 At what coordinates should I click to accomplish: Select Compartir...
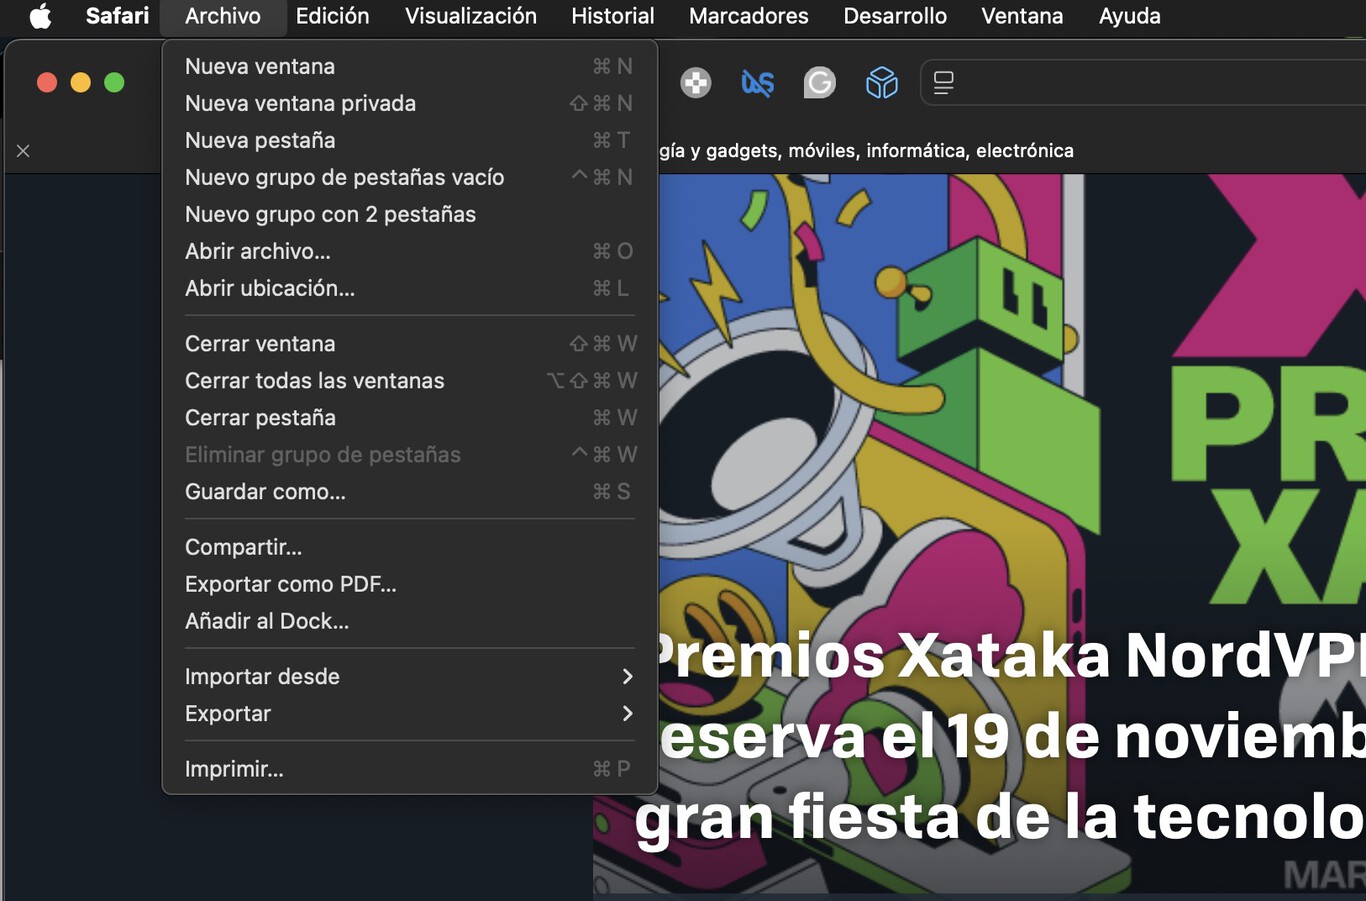click(x=409, y=547)
